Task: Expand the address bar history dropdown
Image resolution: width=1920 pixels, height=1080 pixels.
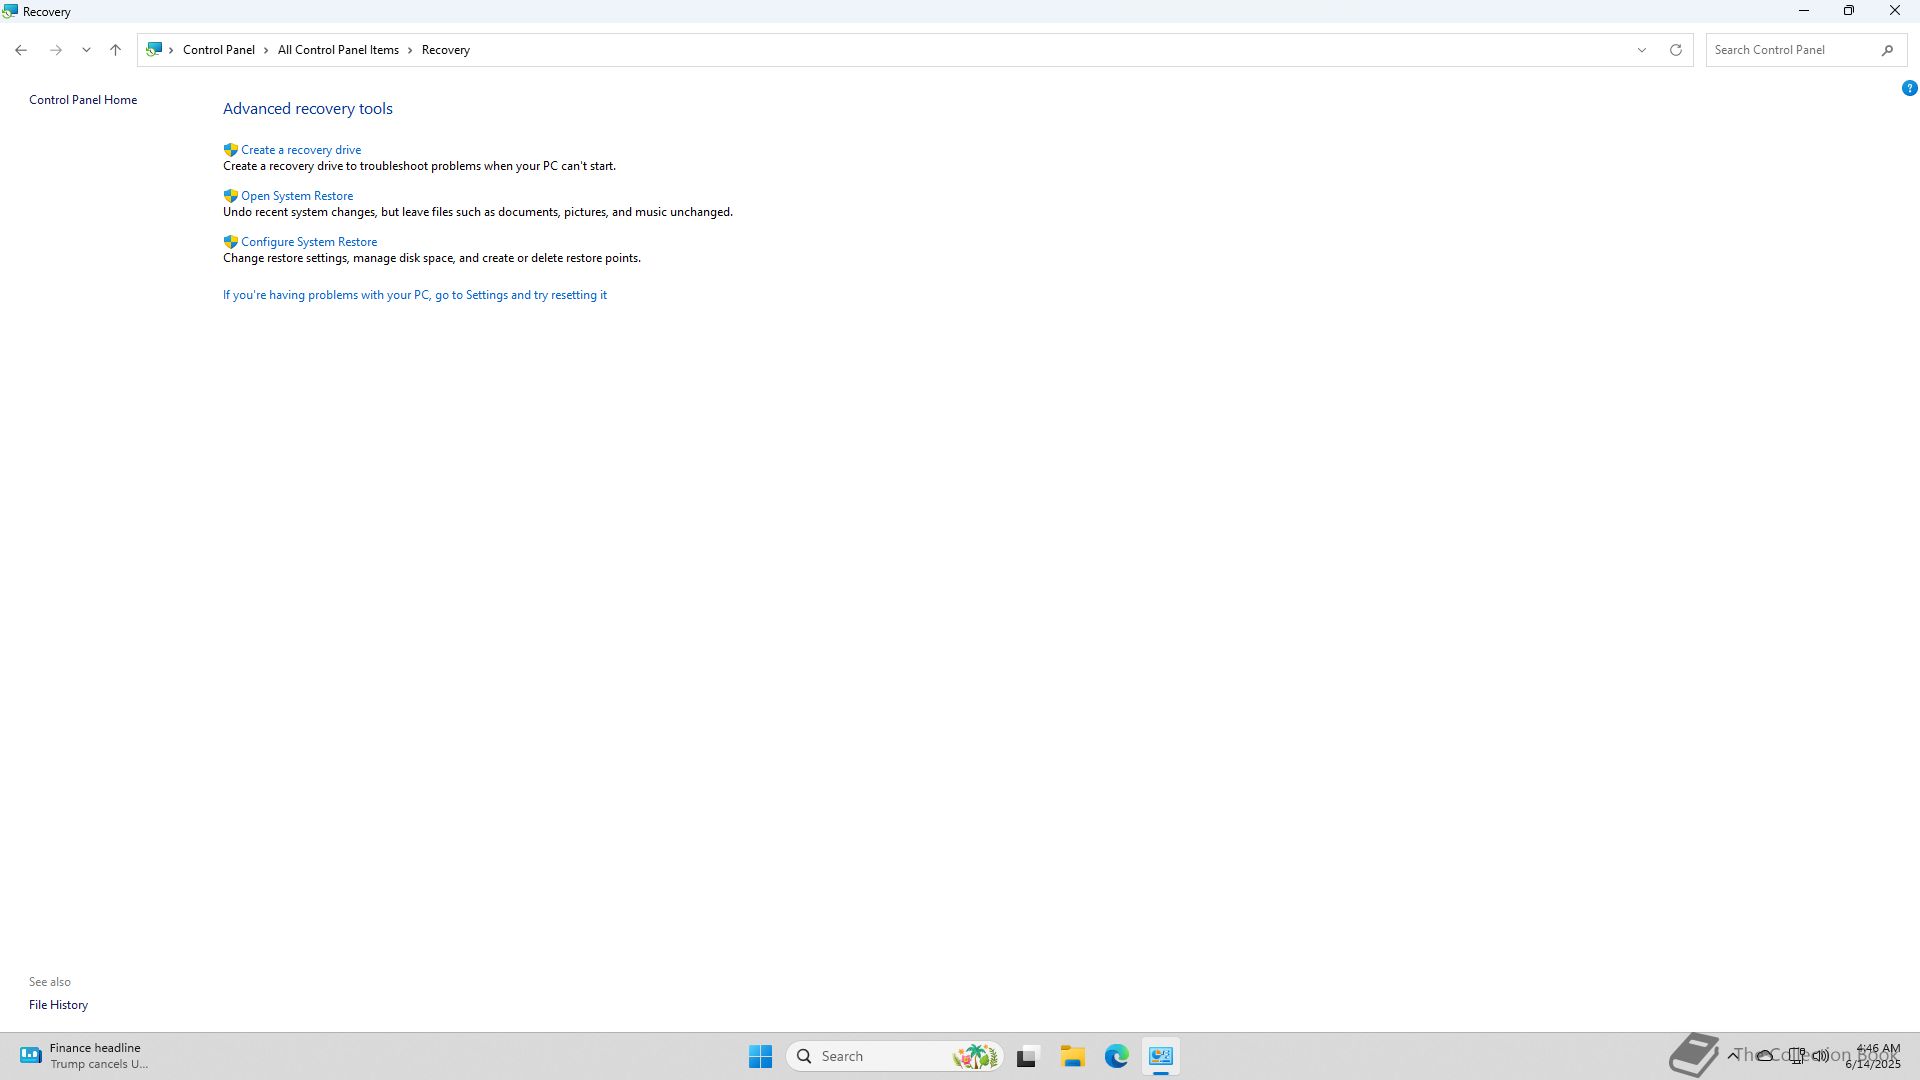Action: pyautogui.click(x=1641, y=50)
